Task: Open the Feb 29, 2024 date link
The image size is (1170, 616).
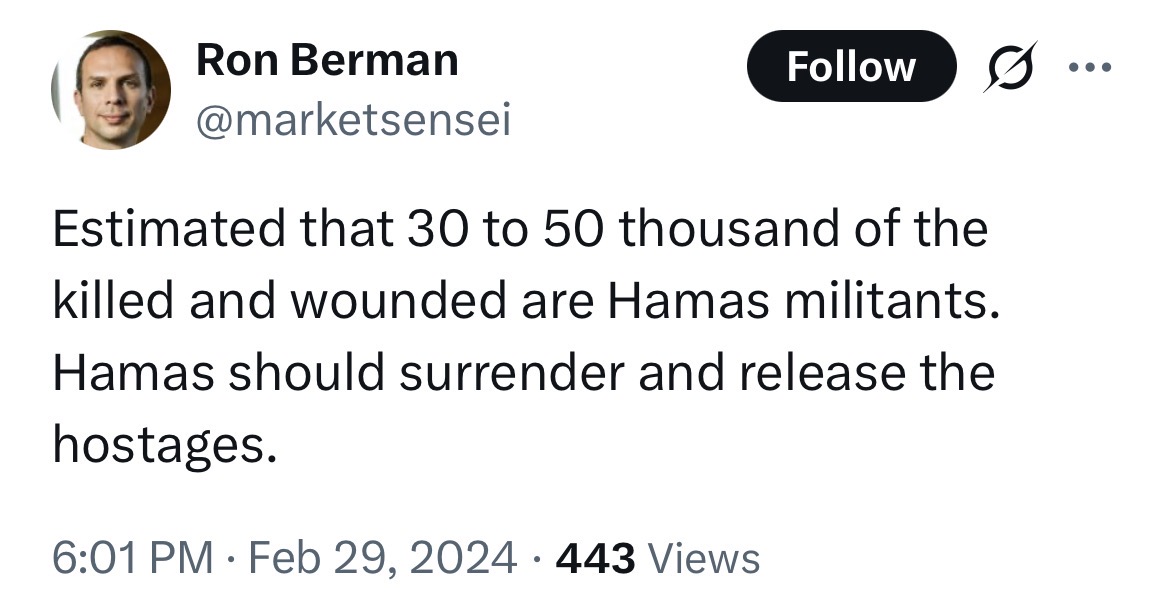Action: pos(382,558)
